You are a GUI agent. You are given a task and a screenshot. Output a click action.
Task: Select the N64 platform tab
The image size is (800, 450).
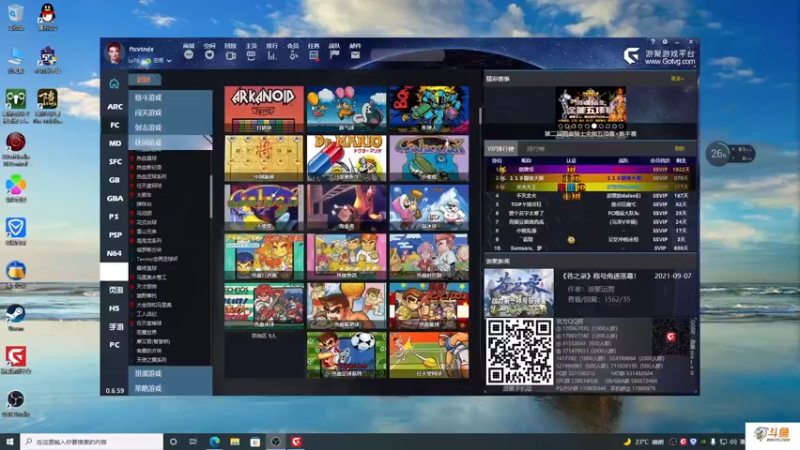tap(114, 253)
